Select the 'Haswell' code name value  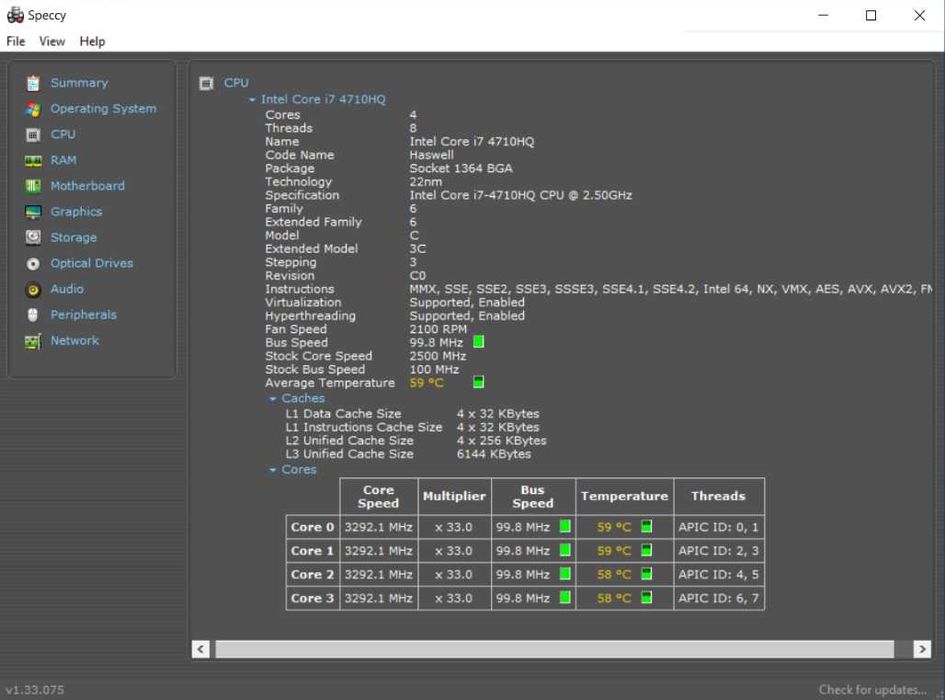pos(432,155)
